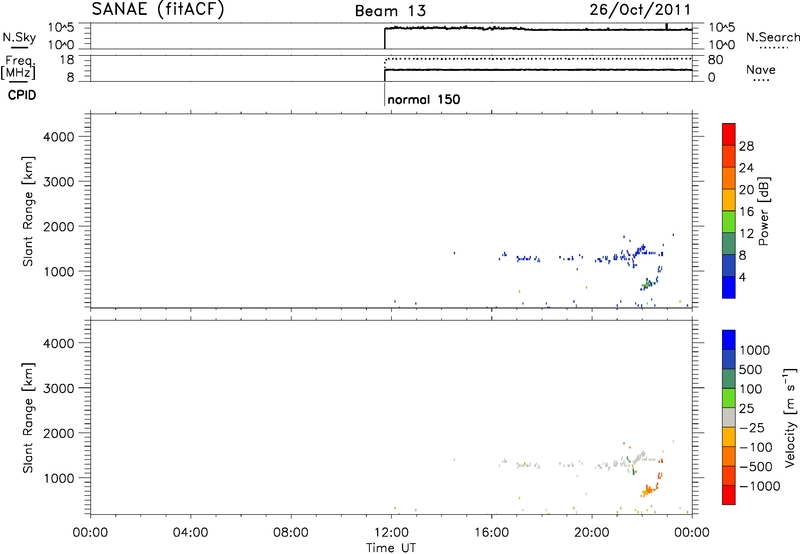Click the -1000 label on Velocity colorbar
Image resolution: width=800 pixels, height=554 pixels.
point(760,486)
